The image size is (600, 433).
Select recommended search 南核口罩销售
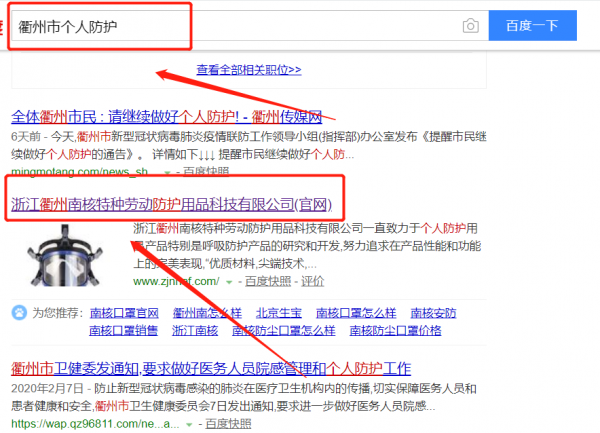tap(123, 330)
